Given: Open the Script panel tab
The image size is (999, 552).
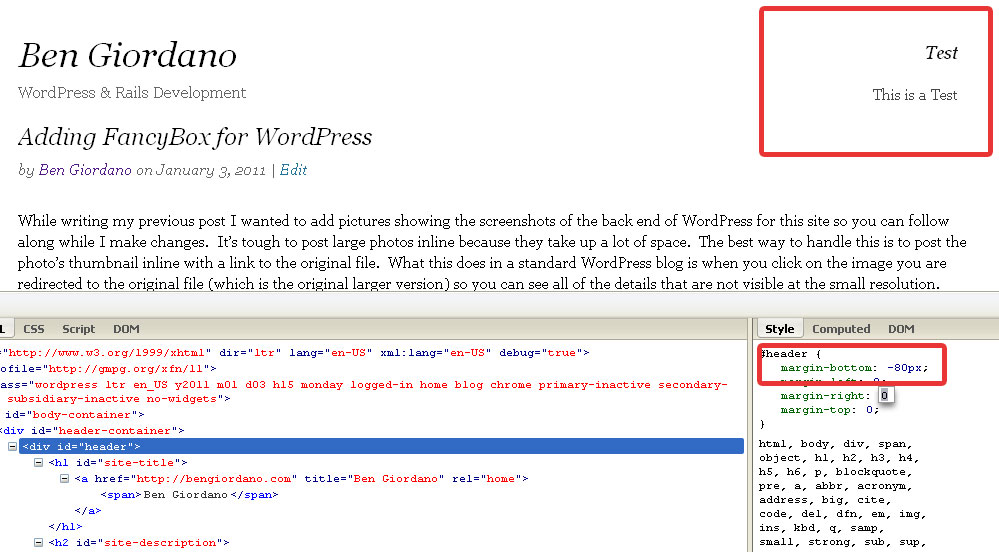Looking at the screenshot, I should coord(79,329).
